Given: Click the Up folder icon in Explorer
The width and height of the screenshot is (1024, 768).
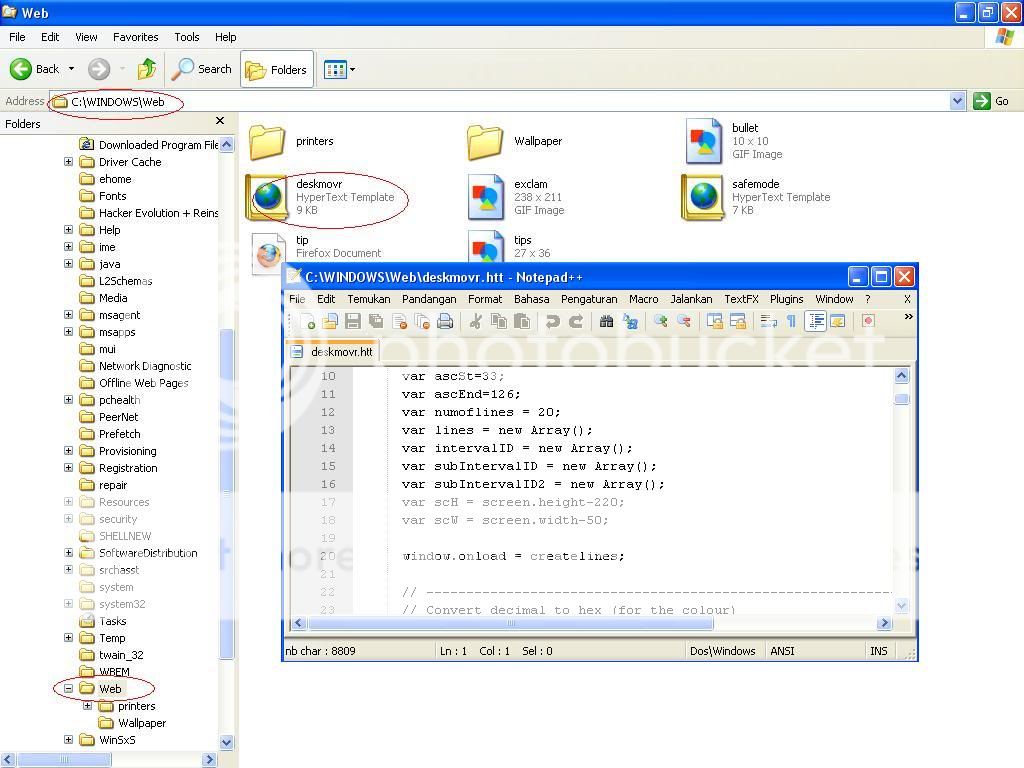Looking at the screenshot, I should (x=147, y=69).
